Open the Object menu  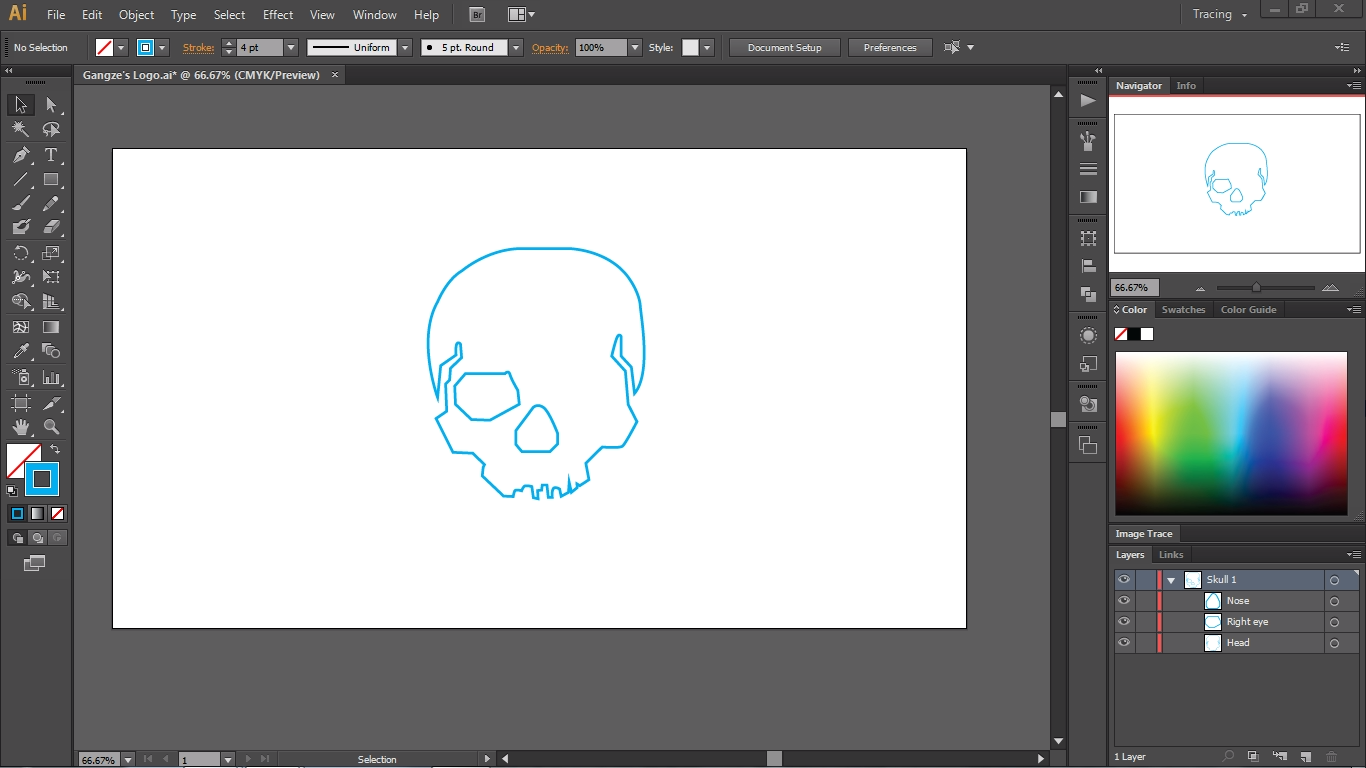(136, 15)
